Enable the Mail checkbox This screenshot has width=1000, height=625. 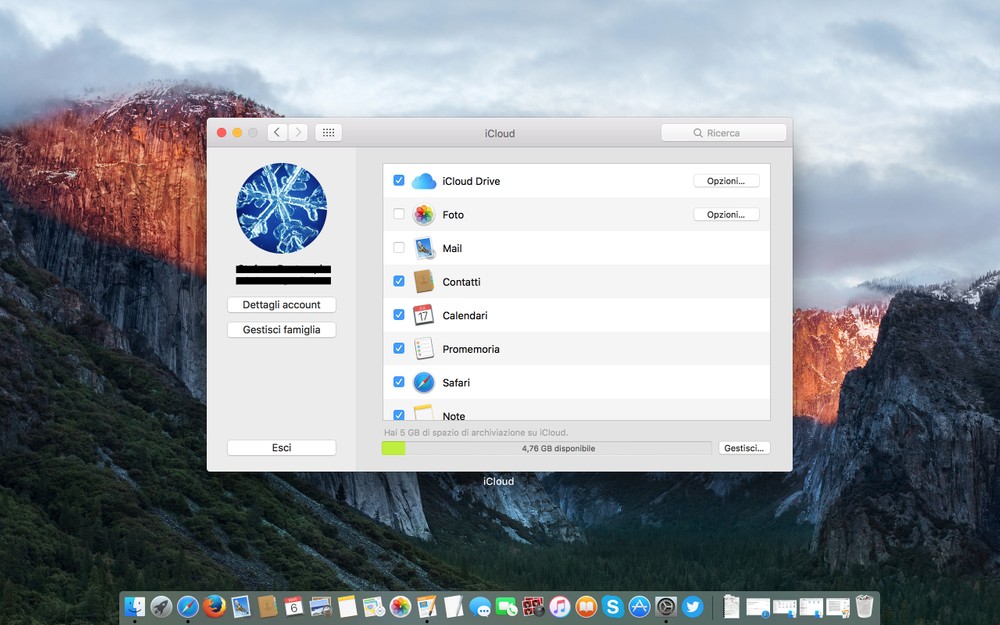point(399,248)
